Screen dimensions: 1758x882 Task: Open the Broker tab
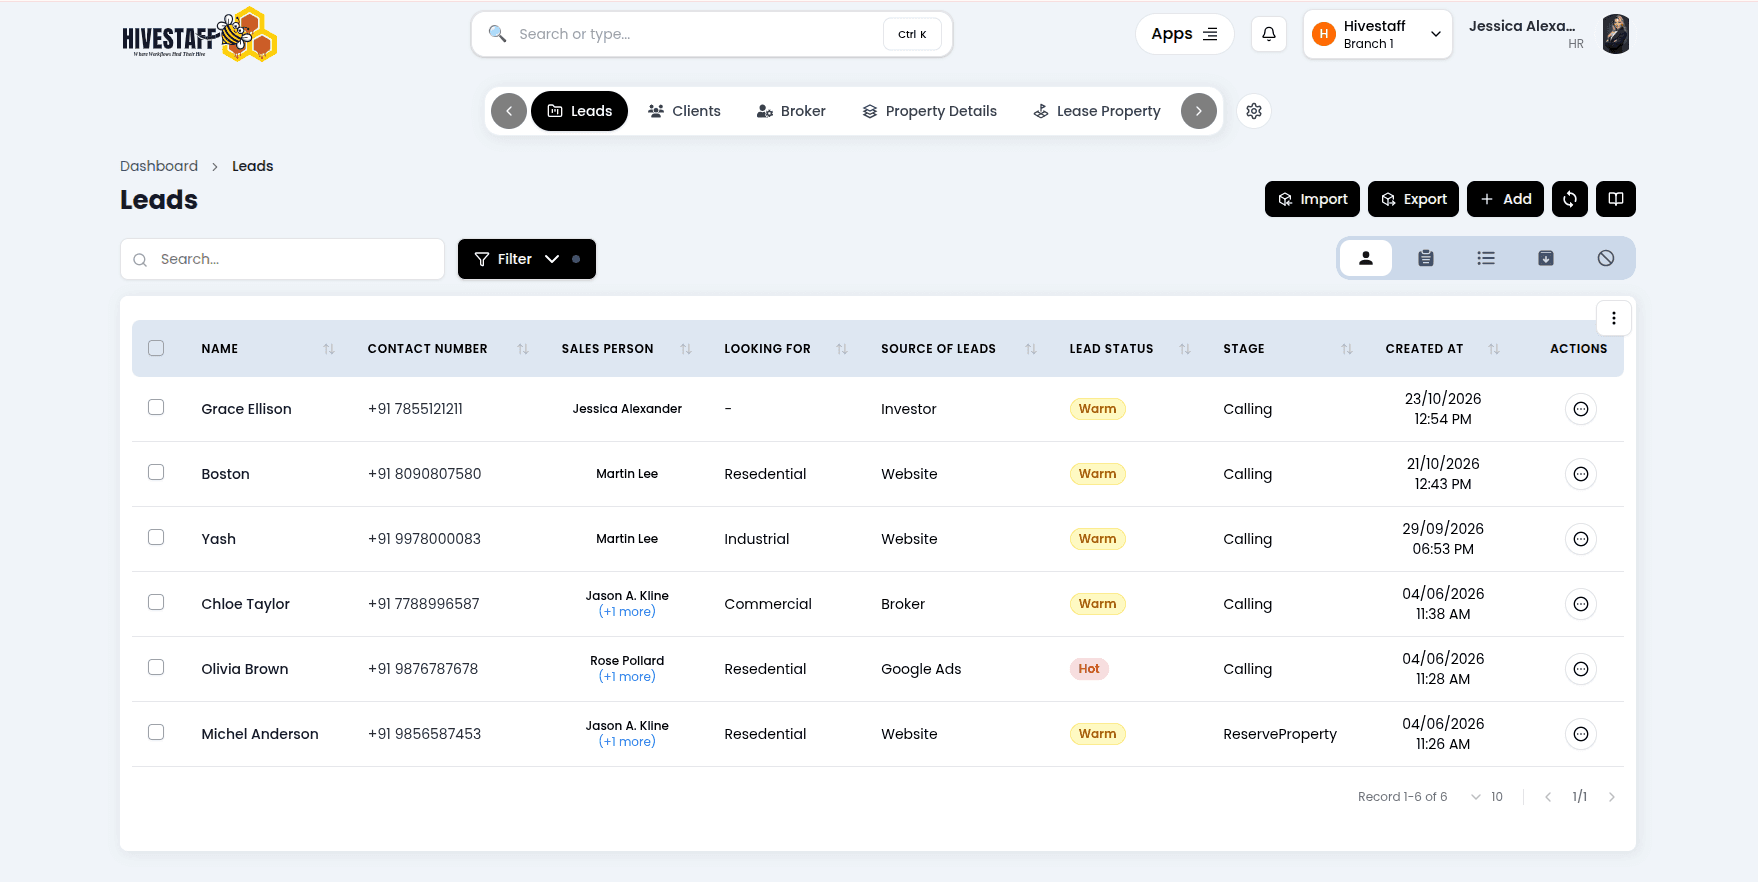pyautogui.click(x=791, y=111)
